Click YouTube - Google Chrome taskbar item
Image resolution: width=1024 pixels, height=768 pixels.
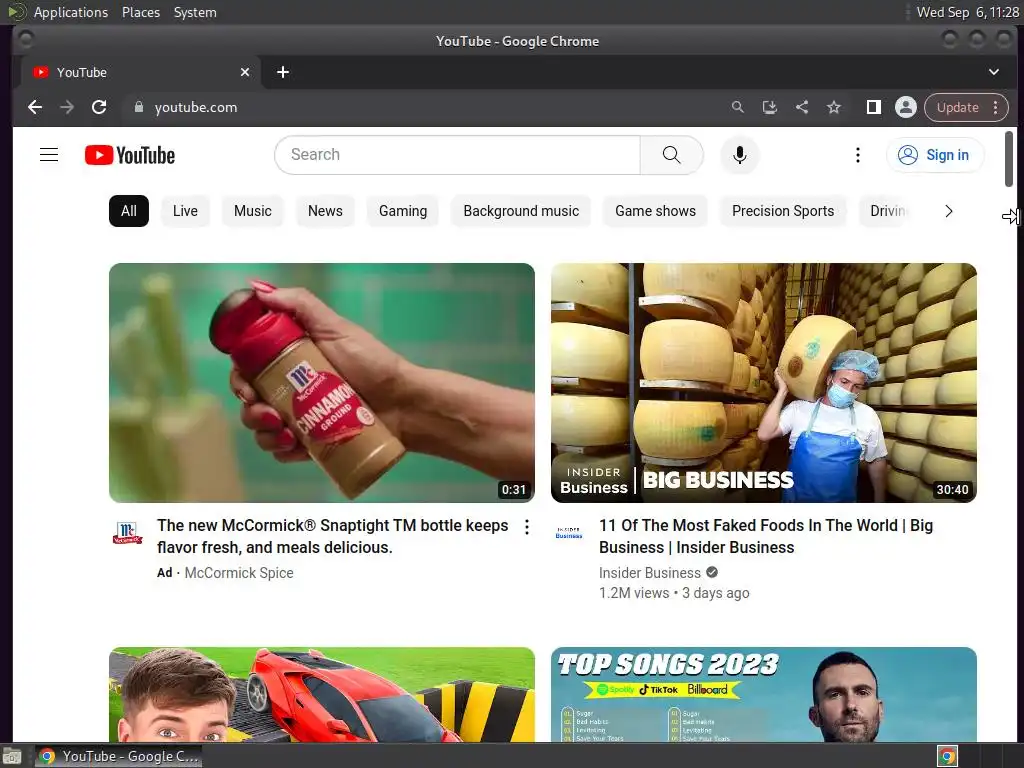pos(118,756)
